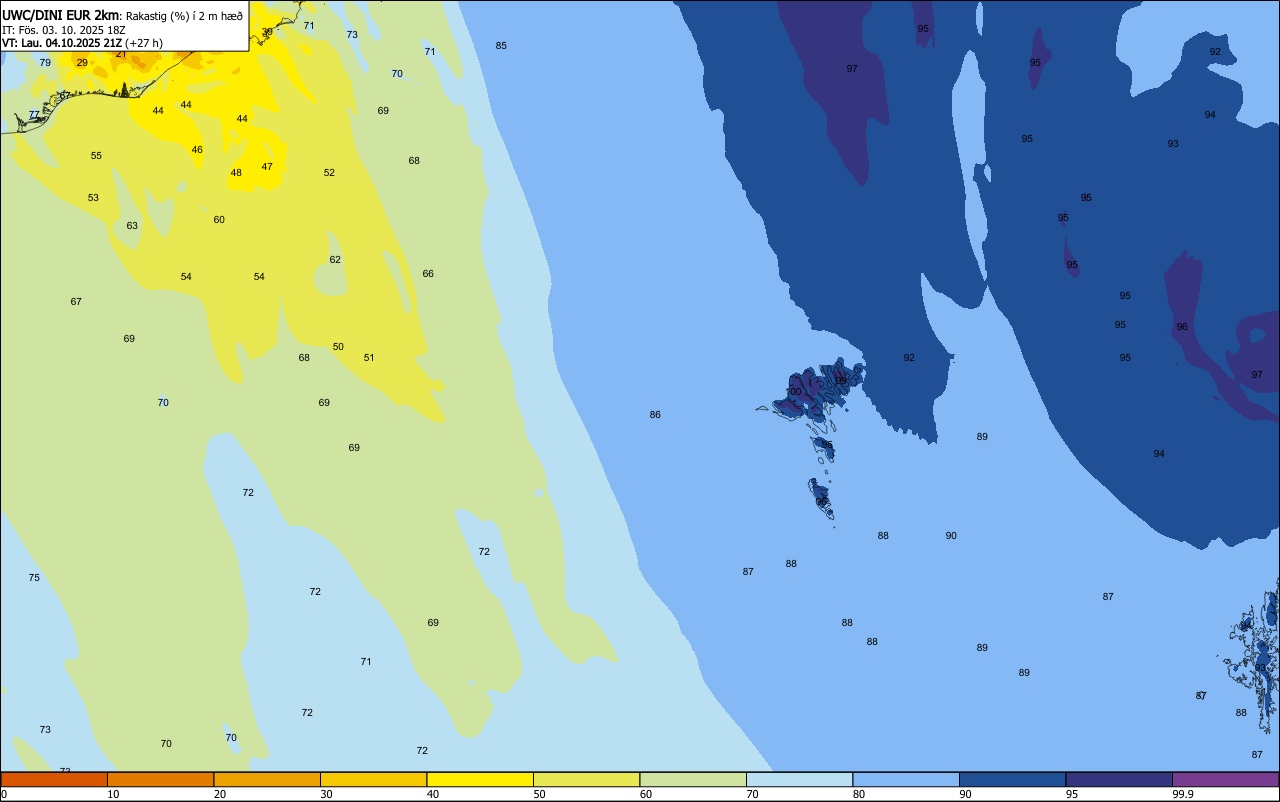Select the legend tick label '95'
The image size is (1280, 802).
1072,794
